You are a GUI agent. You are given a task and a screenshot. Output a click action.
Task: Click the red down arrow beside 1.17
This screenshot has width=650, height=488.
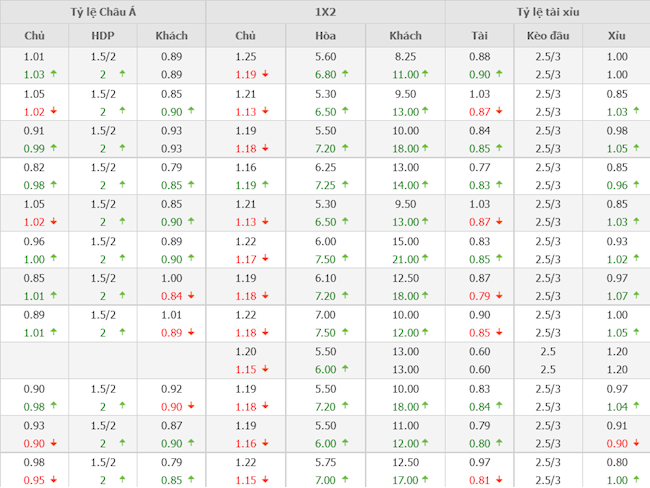pyautogui.click(x=266, y=259)
